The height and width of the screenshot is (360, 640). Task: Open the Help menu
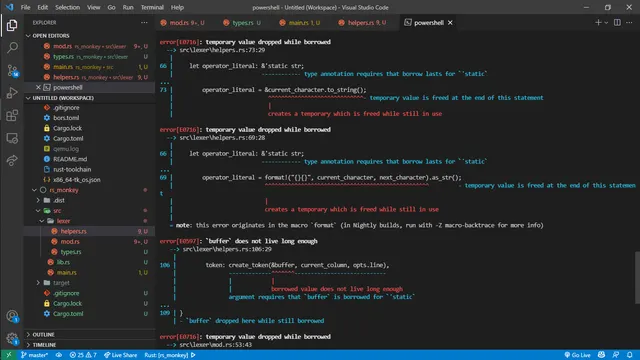click(x=177, y=7)
